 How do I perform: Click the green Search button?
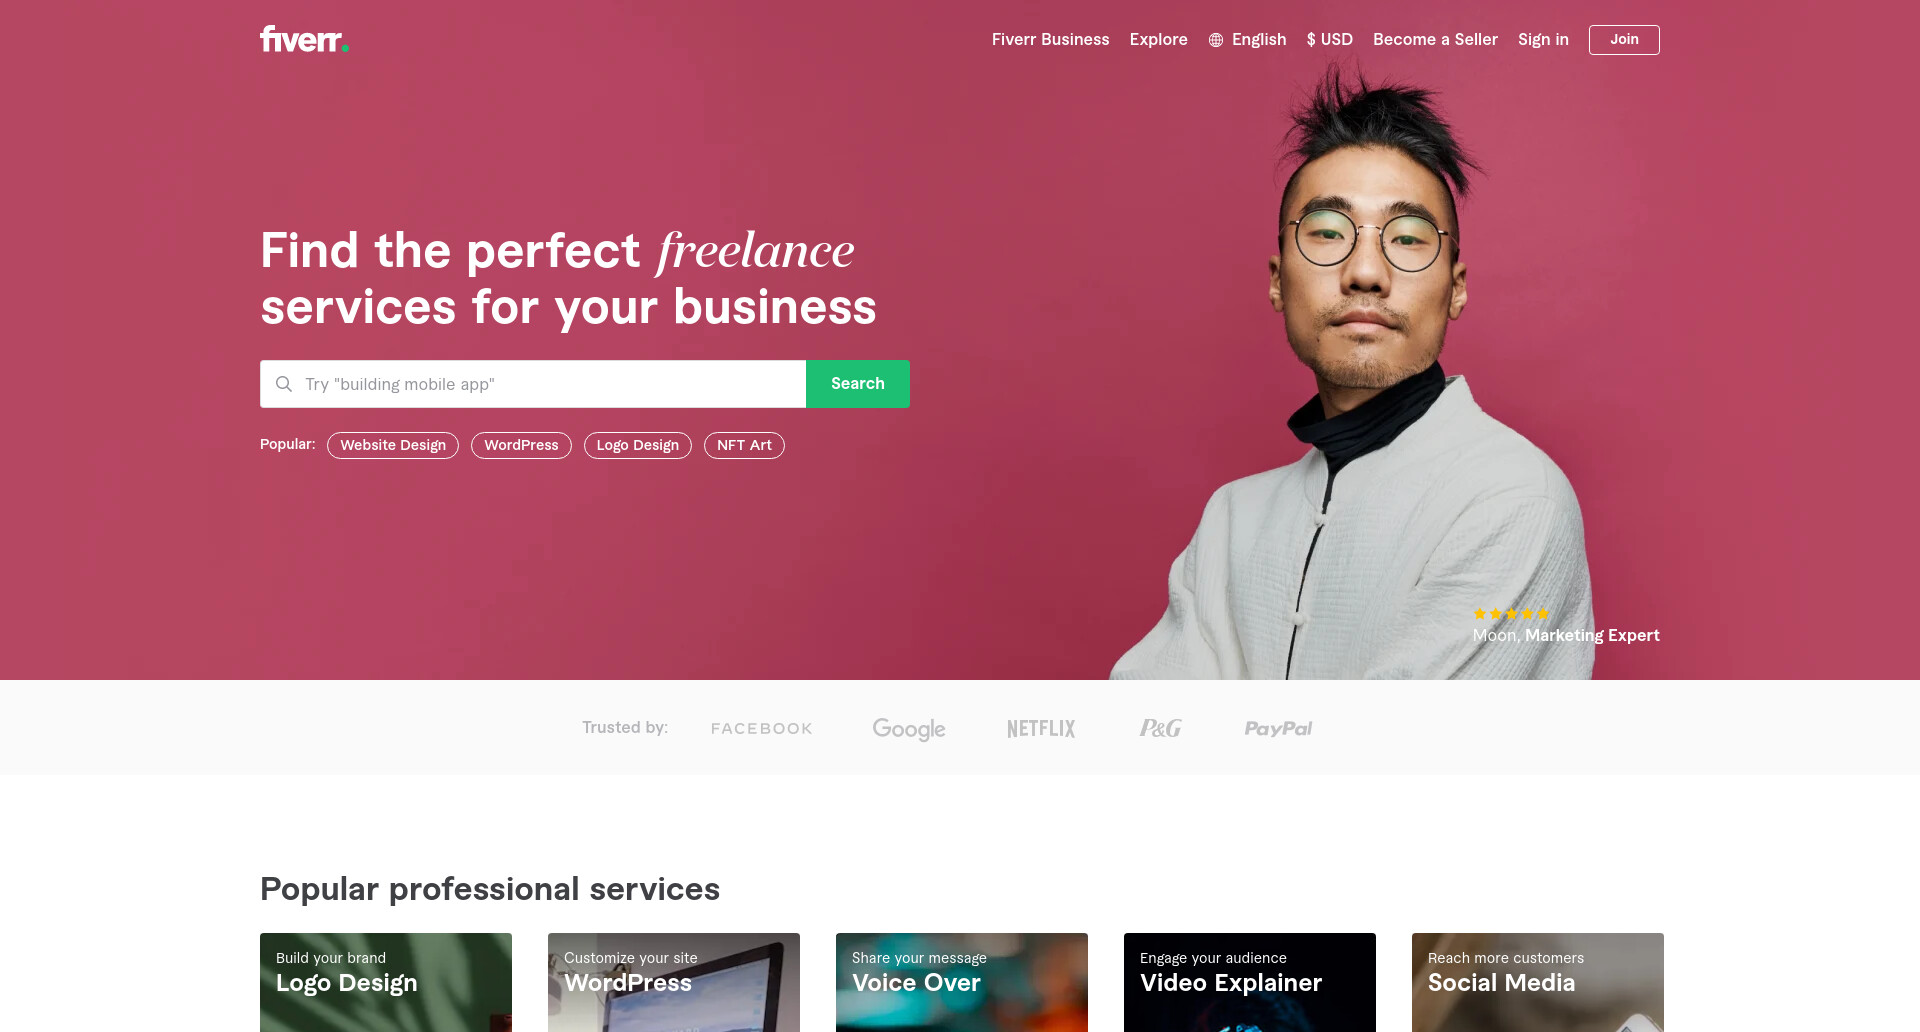click(x=858, y=384)
